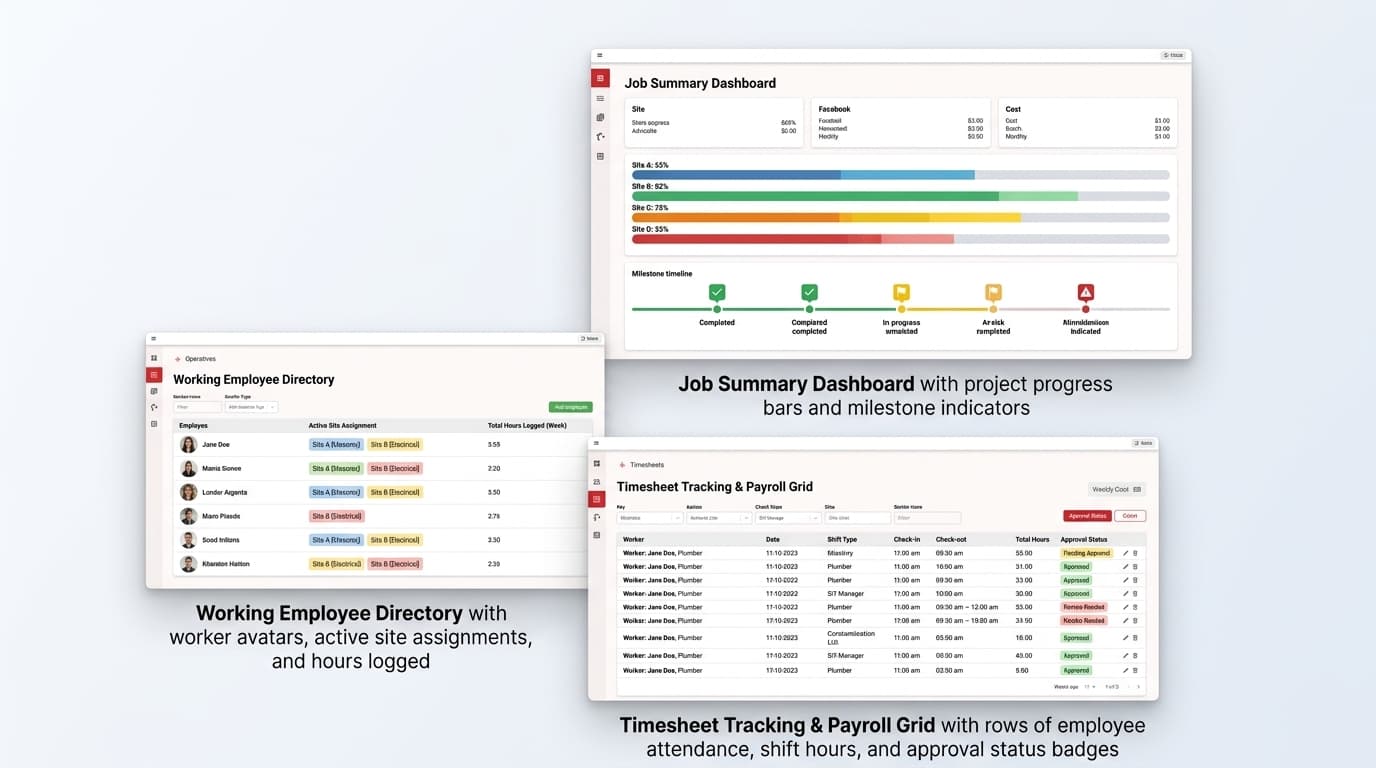1376x768 pixels.
Task: Select the Londer Argenta employee name
Action: pos(224,492)
